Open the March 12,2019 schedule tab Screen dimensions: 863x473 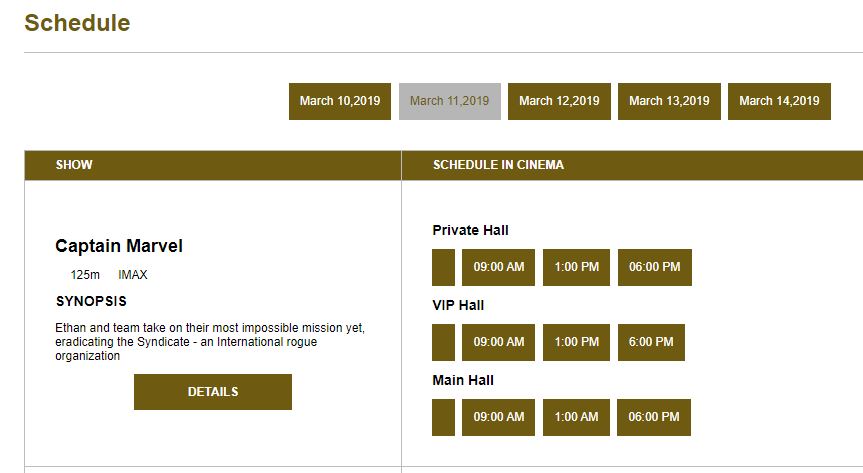pos(559,101)
